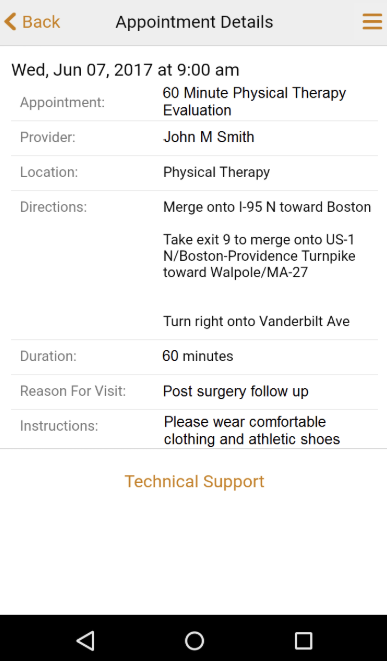The image size is (387, 661).
Task: Select the 60 minutes duration value
Action: click(x=198, y=356)
